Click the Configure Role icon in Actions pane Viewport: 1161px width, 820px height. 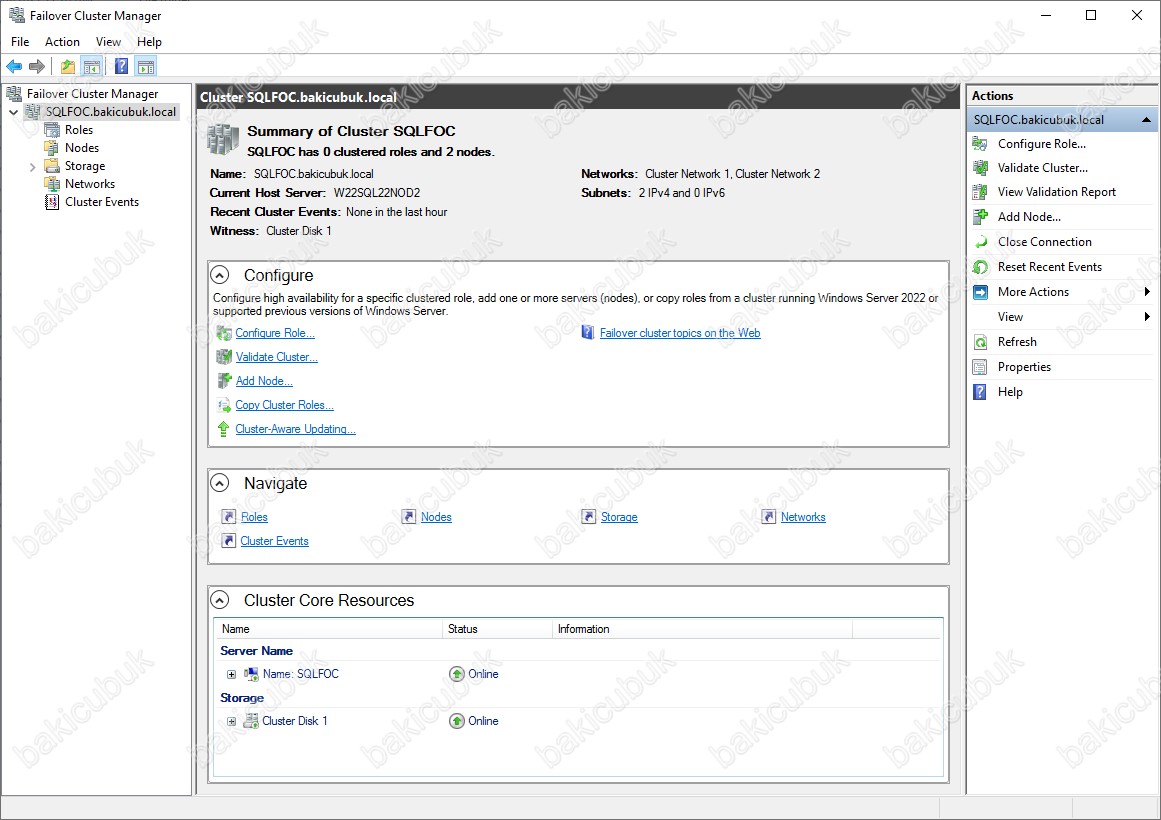click(x=980, y=144)
